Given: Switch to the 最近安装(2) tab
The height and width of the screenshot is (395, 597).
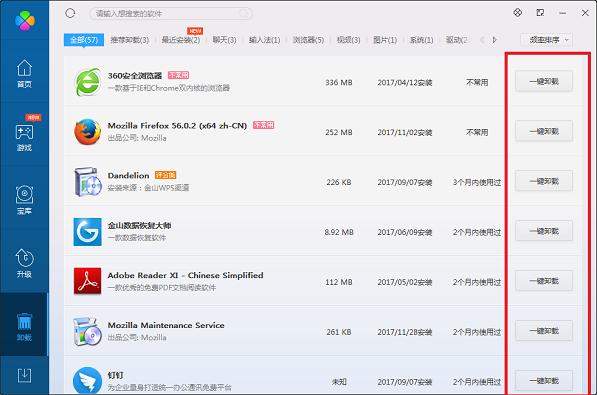Looking at the screenshot, I should click(x=181, y=40).
